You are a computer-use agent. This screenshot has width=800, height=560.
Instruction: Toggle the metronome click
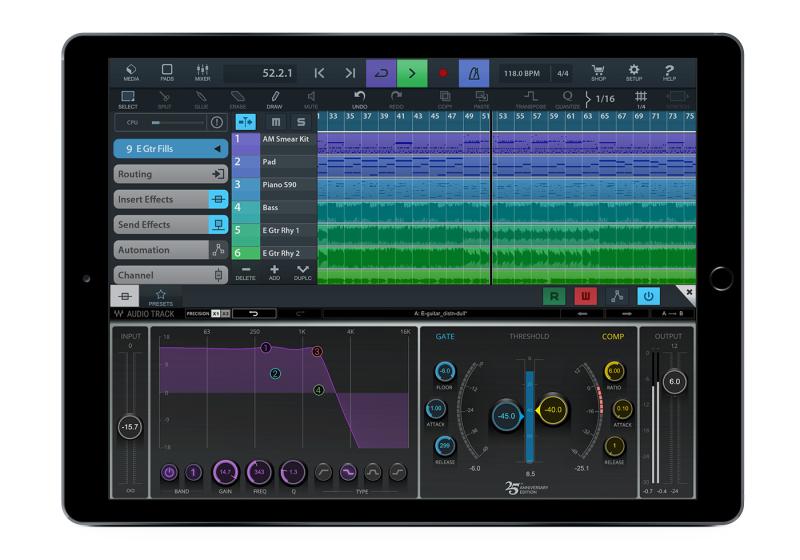pyautogui.click(x=474, y=73)
